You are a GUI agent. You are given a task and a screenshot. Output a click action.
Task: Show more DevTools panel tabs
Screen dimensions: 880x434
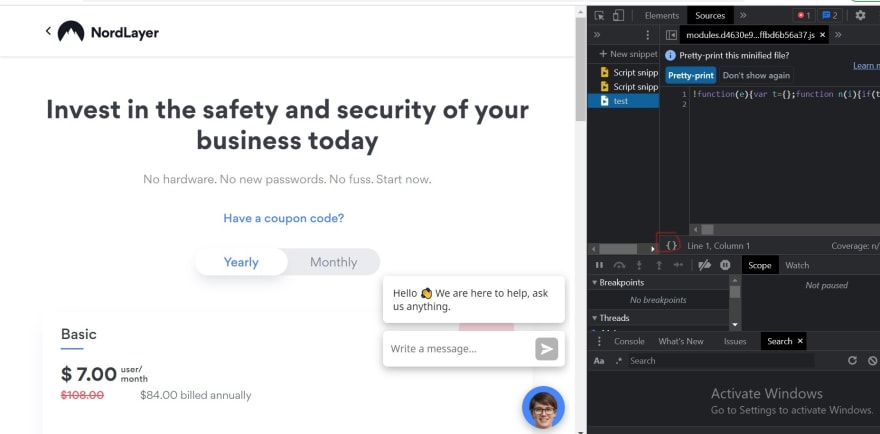click(743, 16)
